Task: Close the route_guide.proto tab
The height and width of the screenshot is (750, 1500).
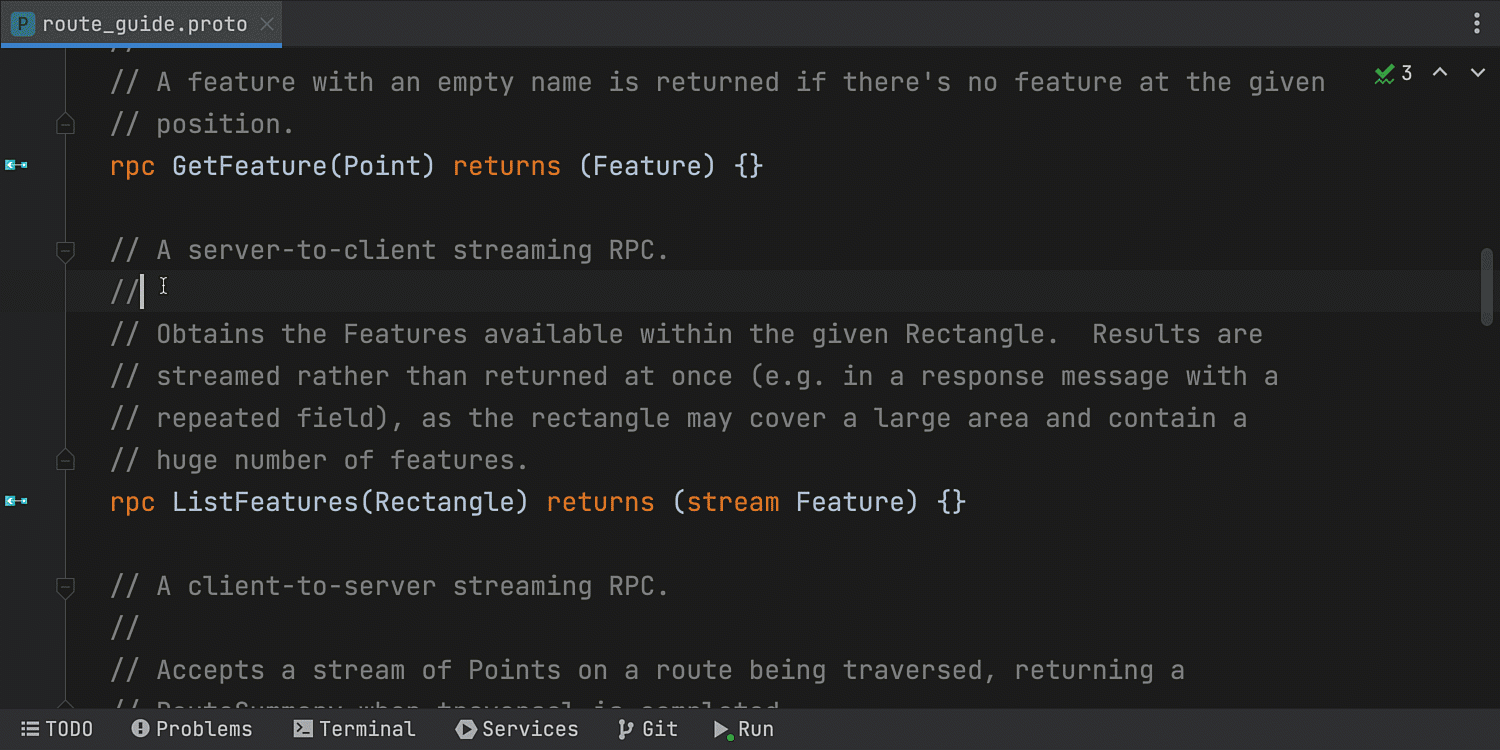Action: [268, 24]
